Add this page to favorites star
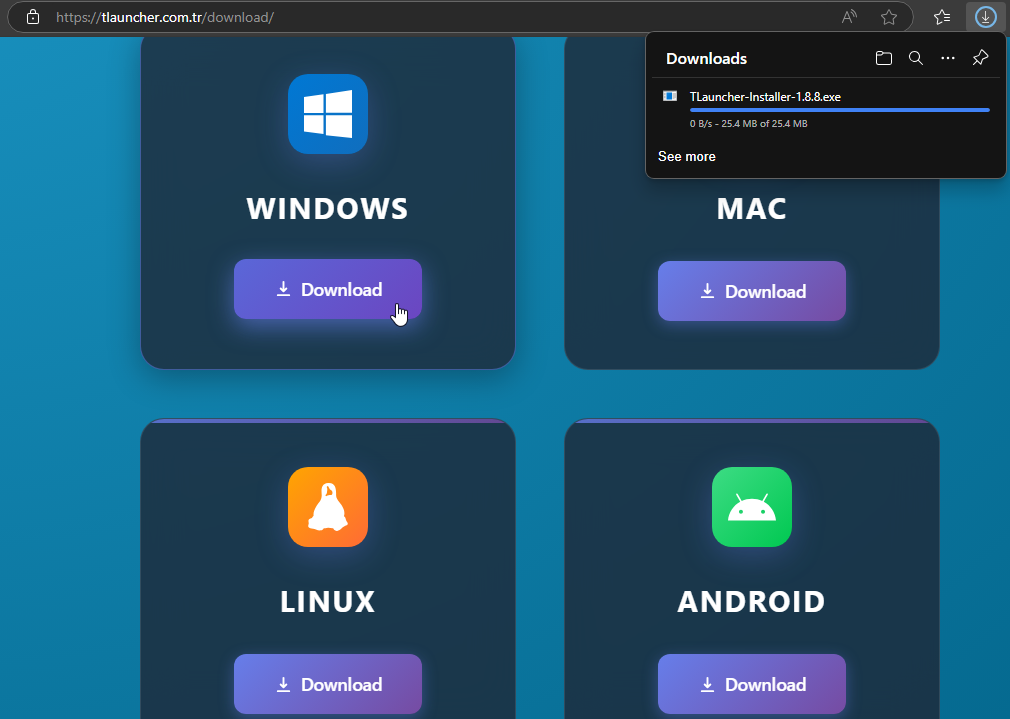The width and height of the screenshot is (1010, 719). tap(888, 17)
